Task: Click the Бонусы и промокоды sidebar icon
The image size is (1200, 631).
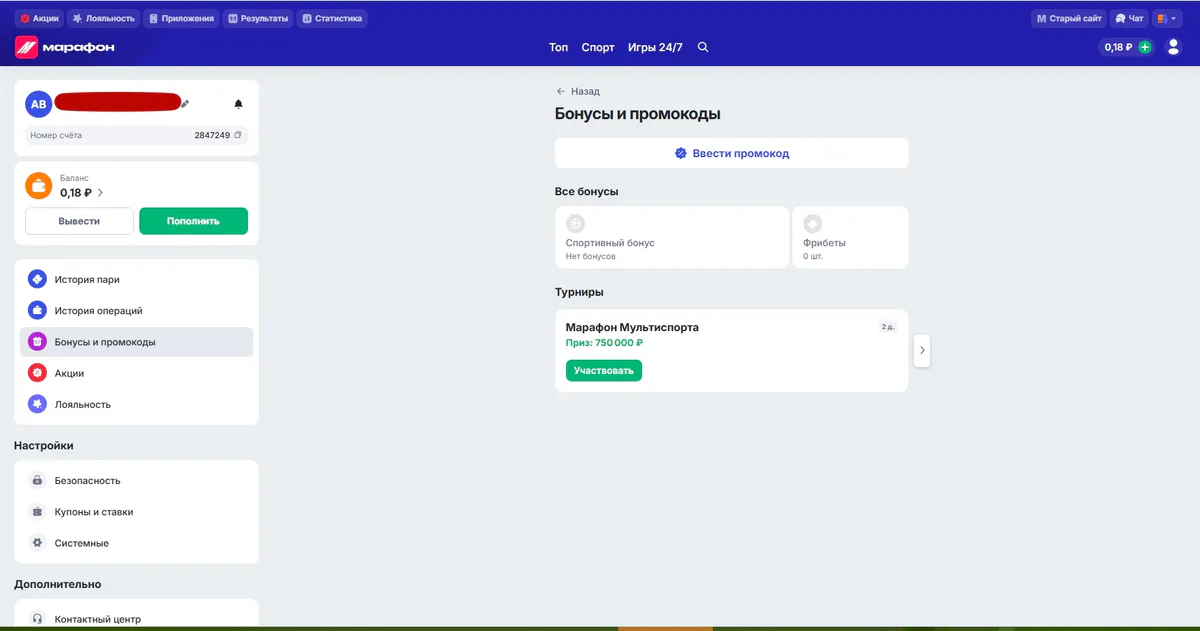Action: [37, 342]
